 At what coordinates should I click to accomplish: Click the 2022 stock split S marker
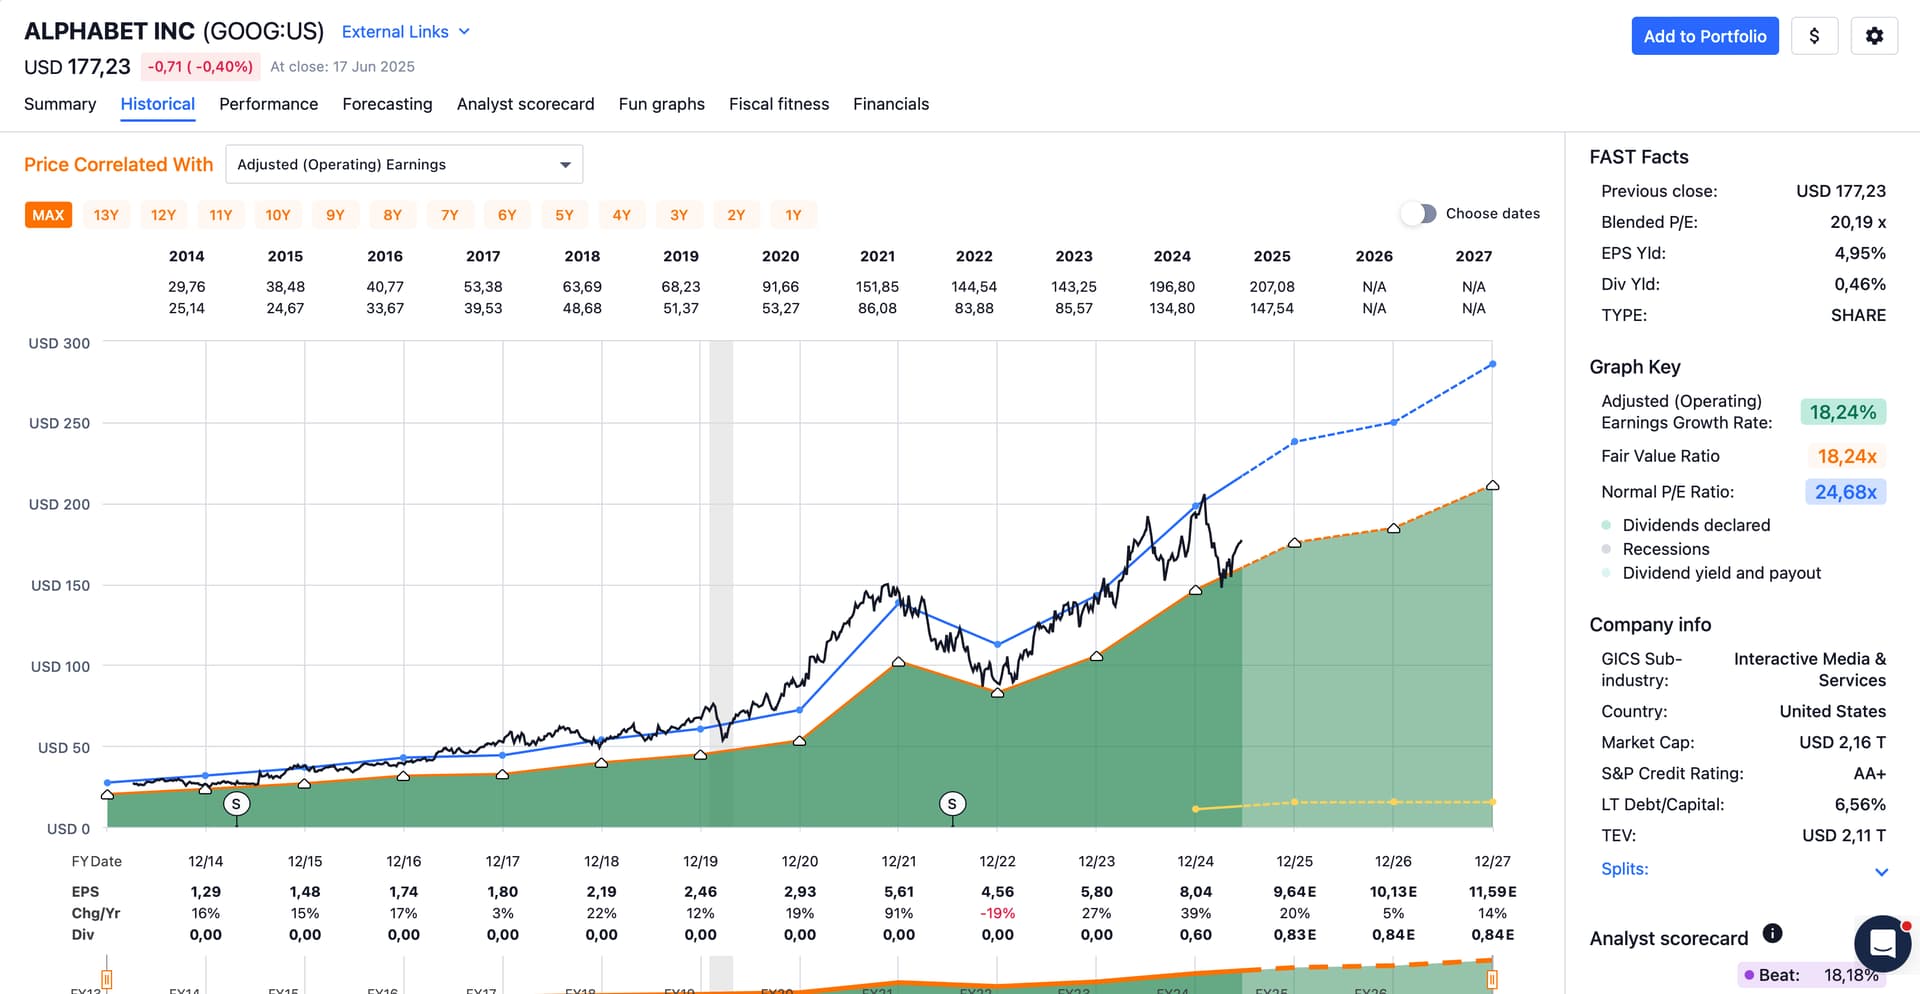(952, 803)
